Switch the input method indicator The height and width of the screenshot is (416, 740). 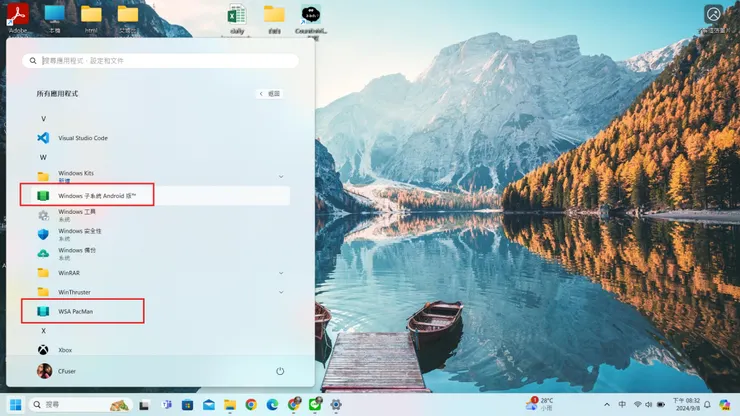[622, 405]
